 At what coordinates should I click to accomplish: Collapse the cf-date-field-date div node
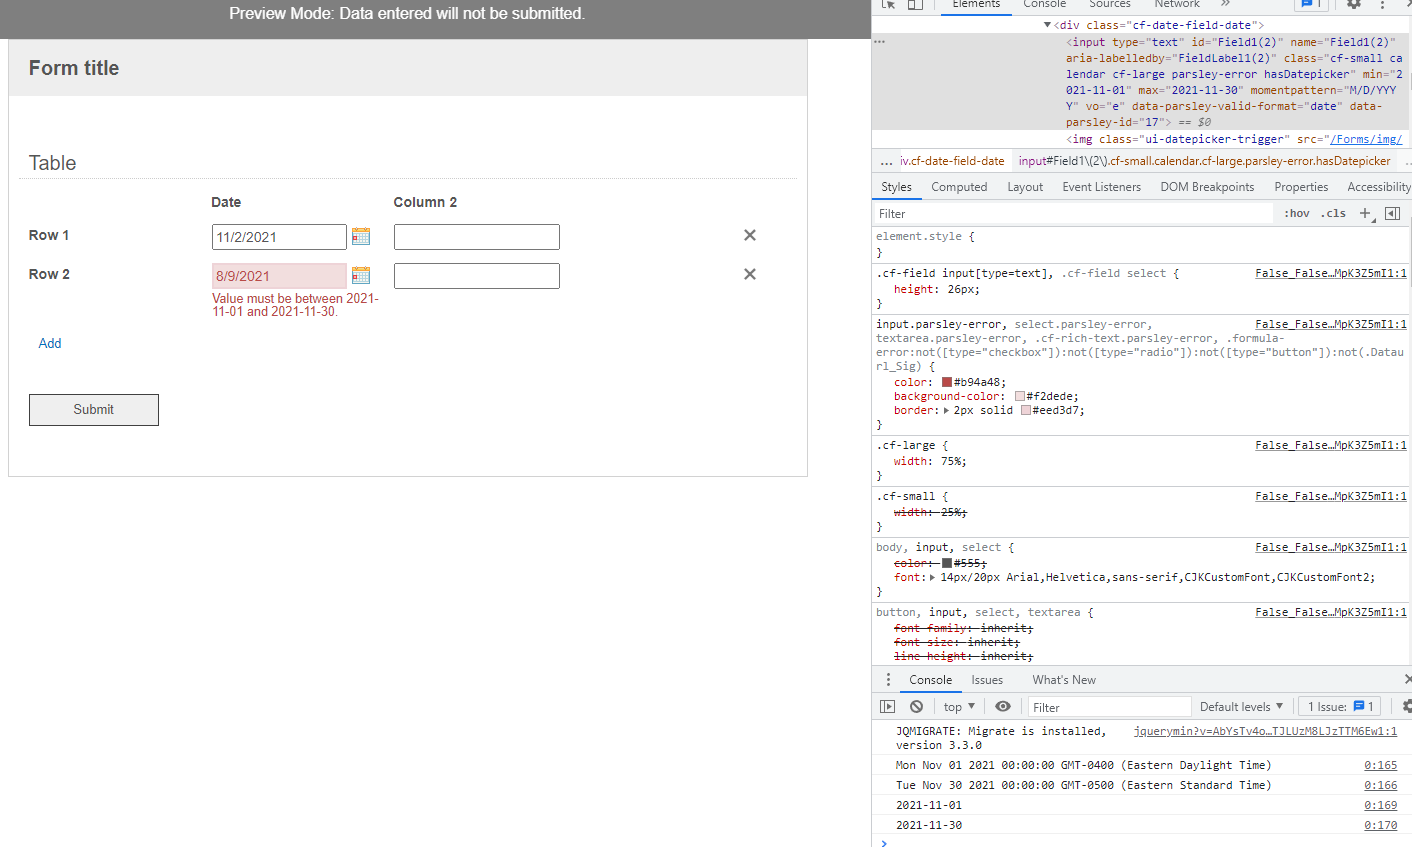(x=1047, y=25)
